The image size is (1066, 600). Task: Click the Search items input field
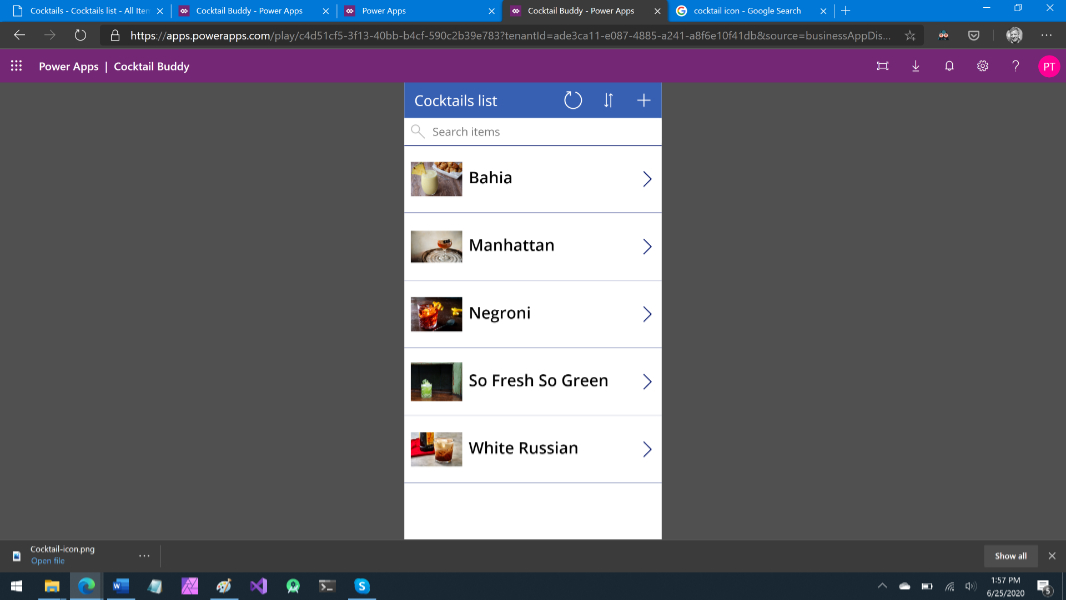pyautogui.click(x=540, y=132)
